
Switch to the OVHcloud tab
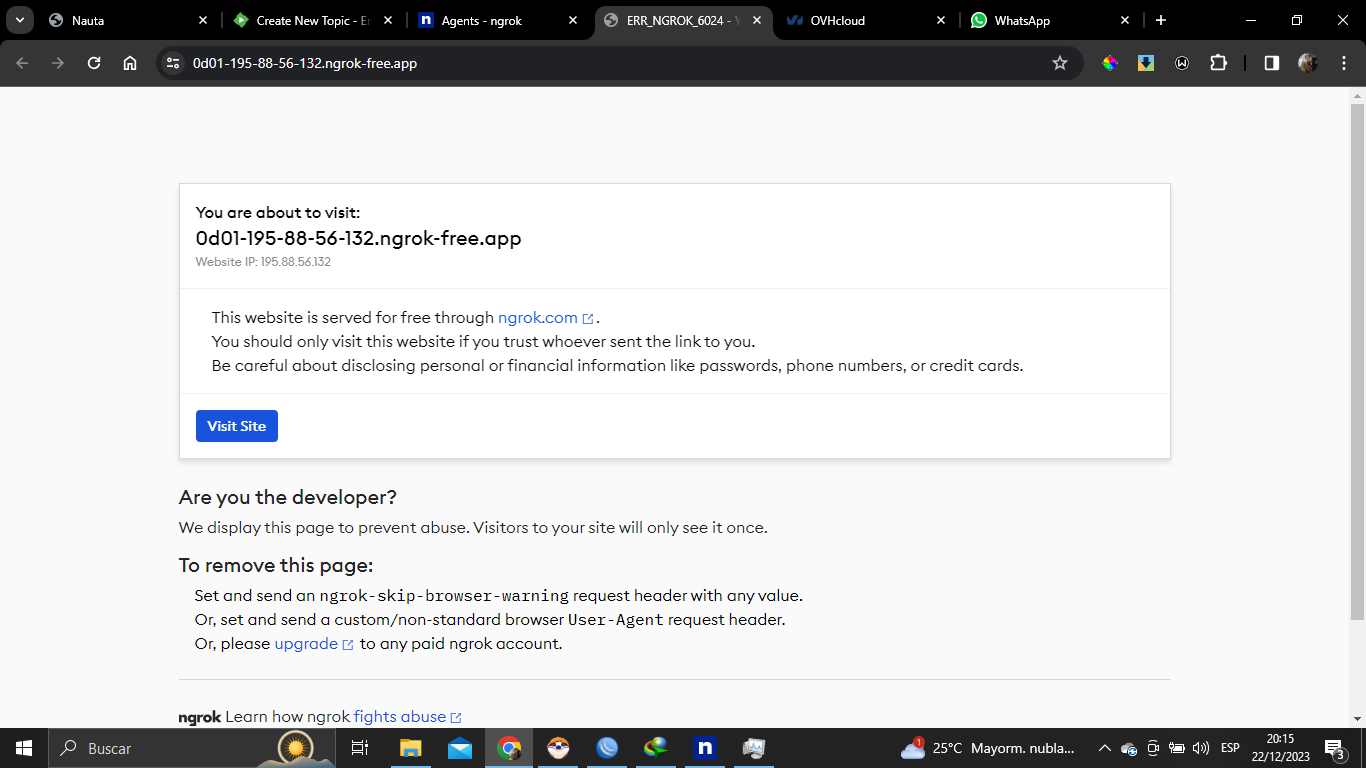(867, 20)
